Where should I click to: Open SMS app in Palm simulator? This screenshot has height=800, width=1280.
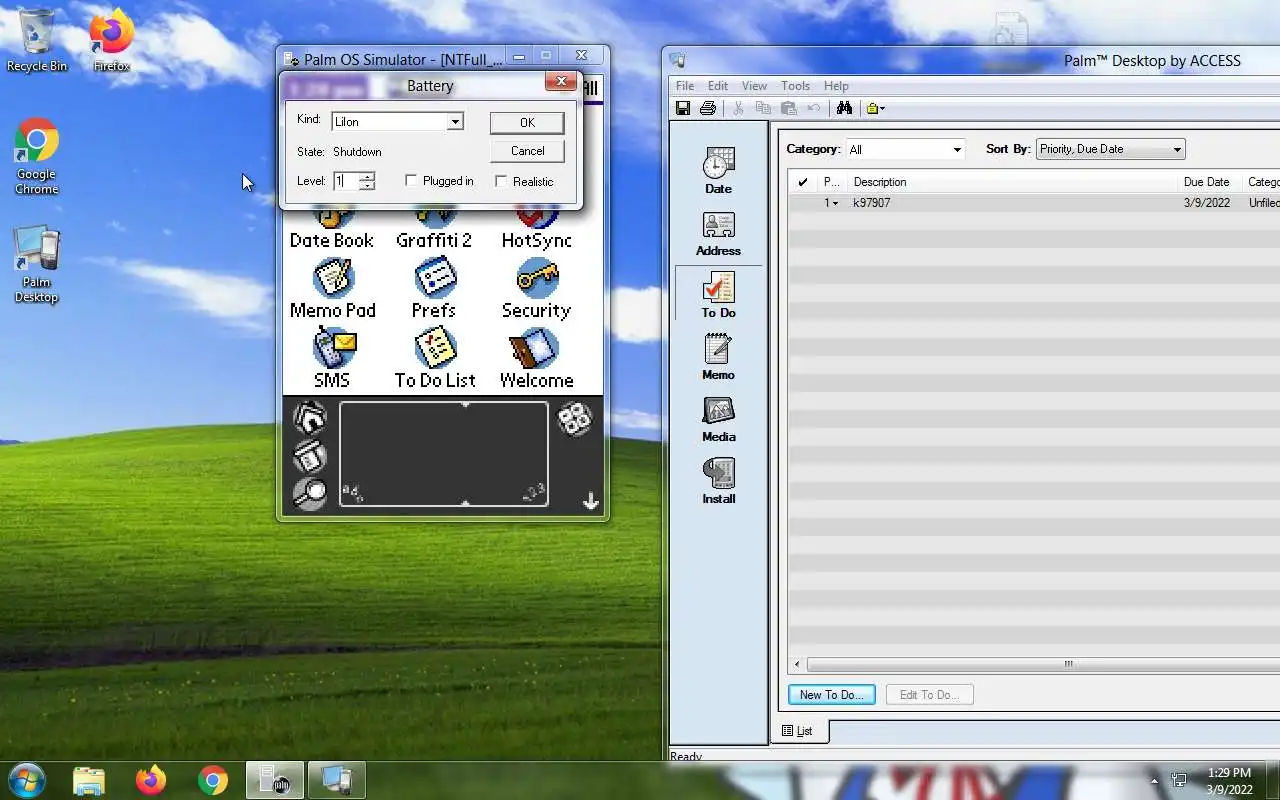click(x=332, y=358)
